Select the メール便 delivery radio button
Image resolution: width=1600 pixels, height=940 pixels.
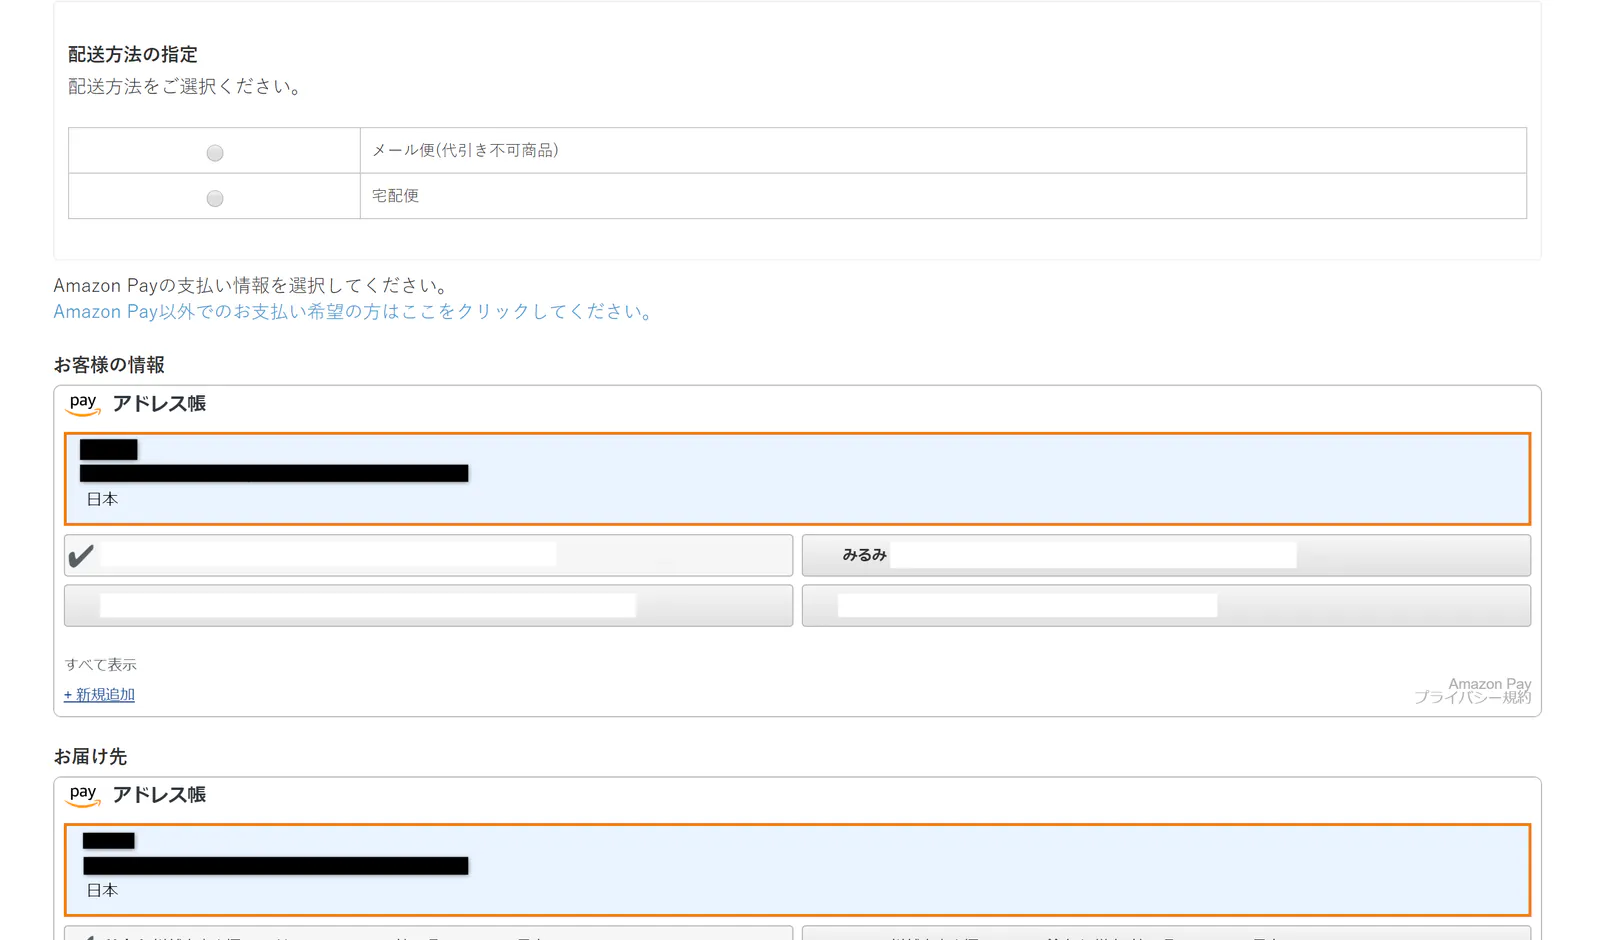[x=214, y=153]
